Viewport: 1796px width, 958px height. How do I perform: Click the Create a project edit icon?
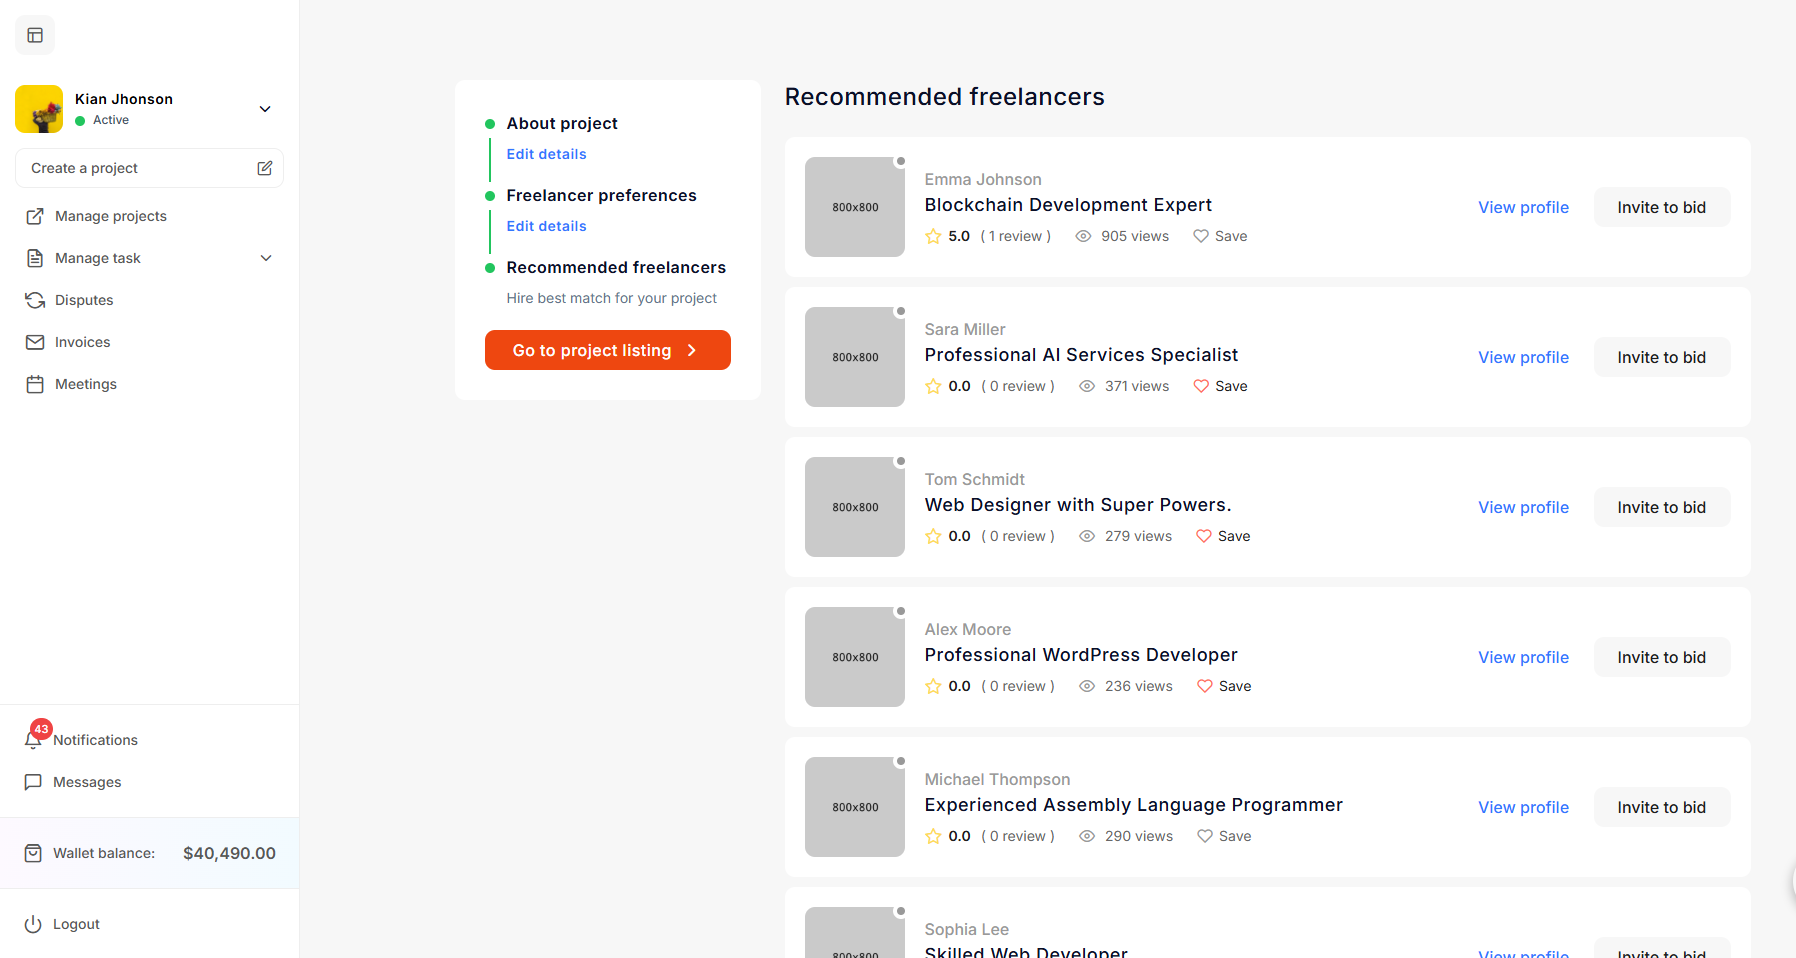point(264,168)
